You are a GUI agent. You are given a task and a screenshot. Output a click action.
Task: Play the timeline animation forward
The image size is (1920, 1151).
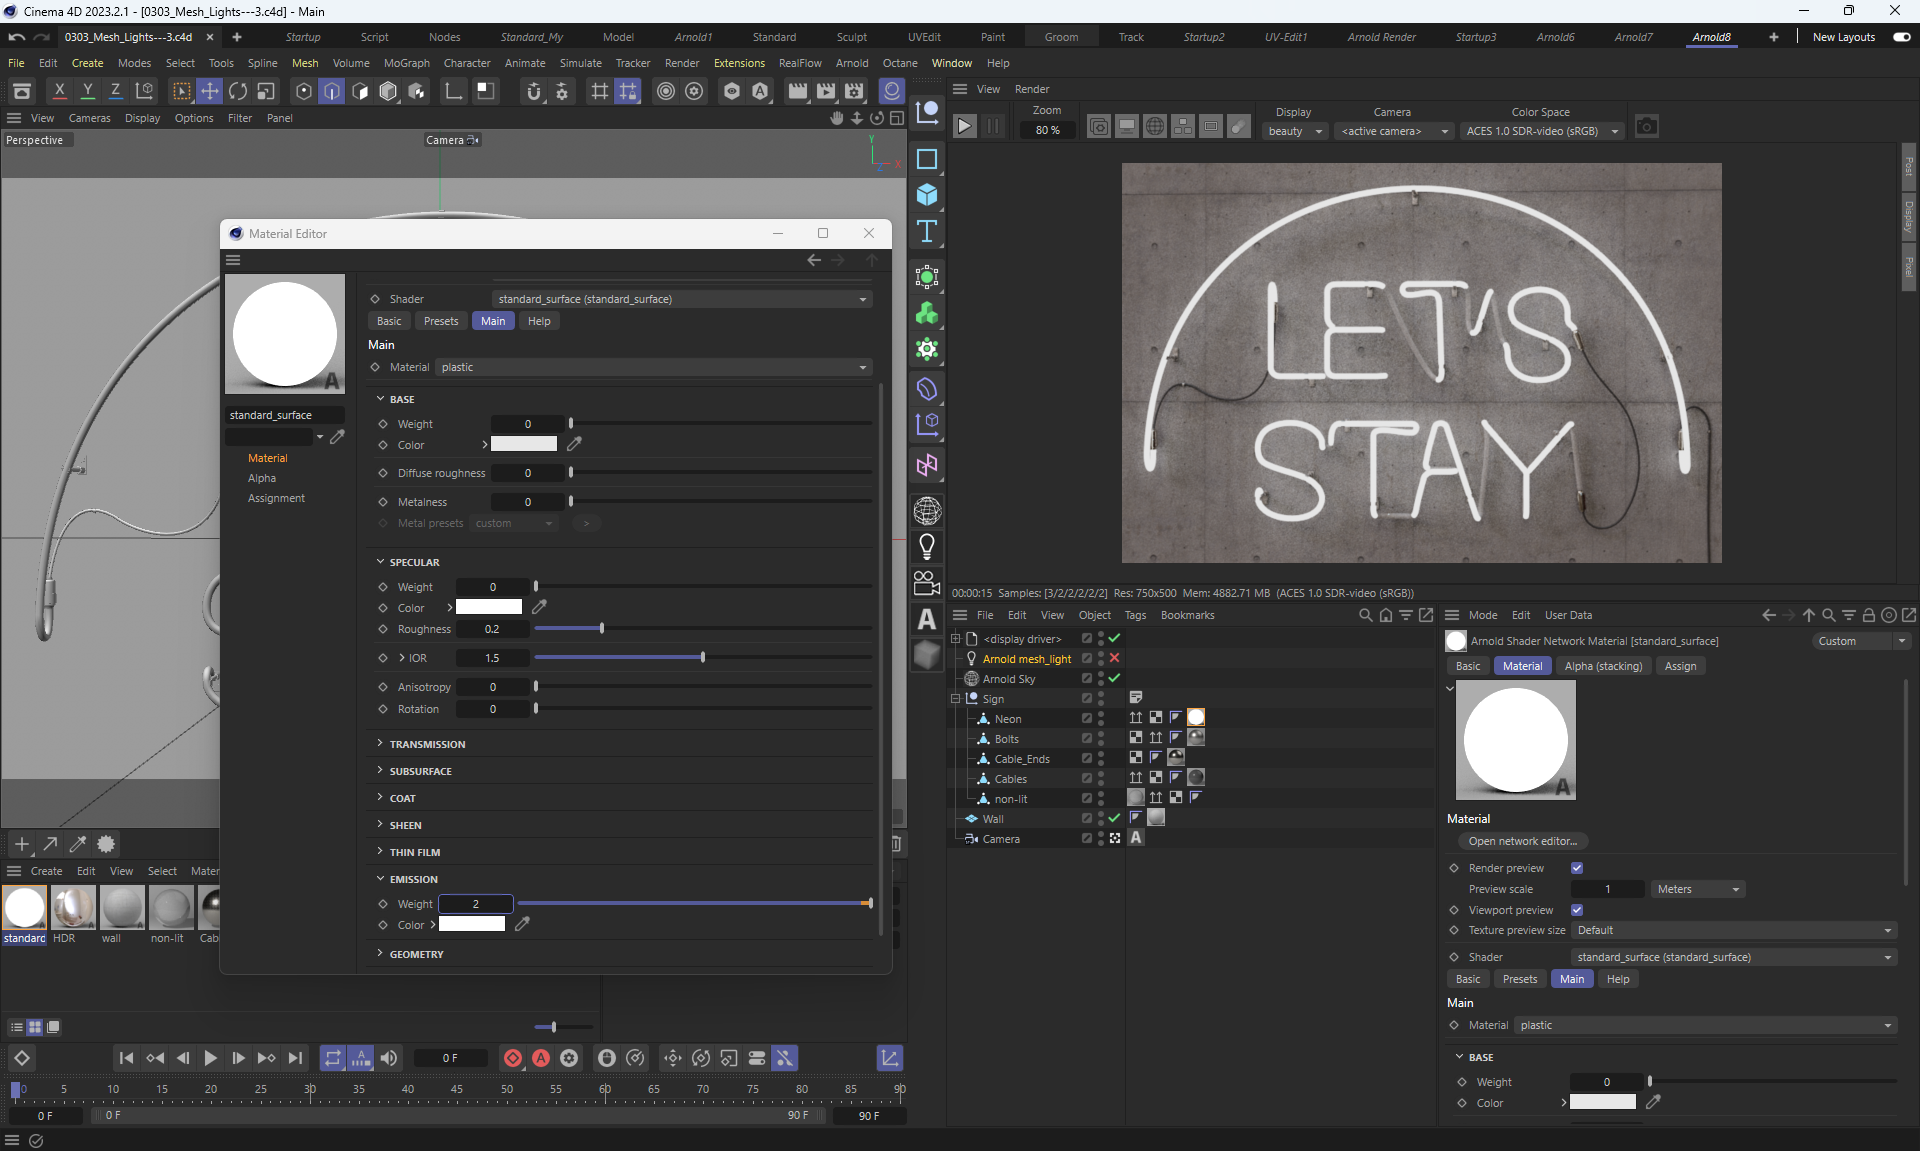[210, 1058]
